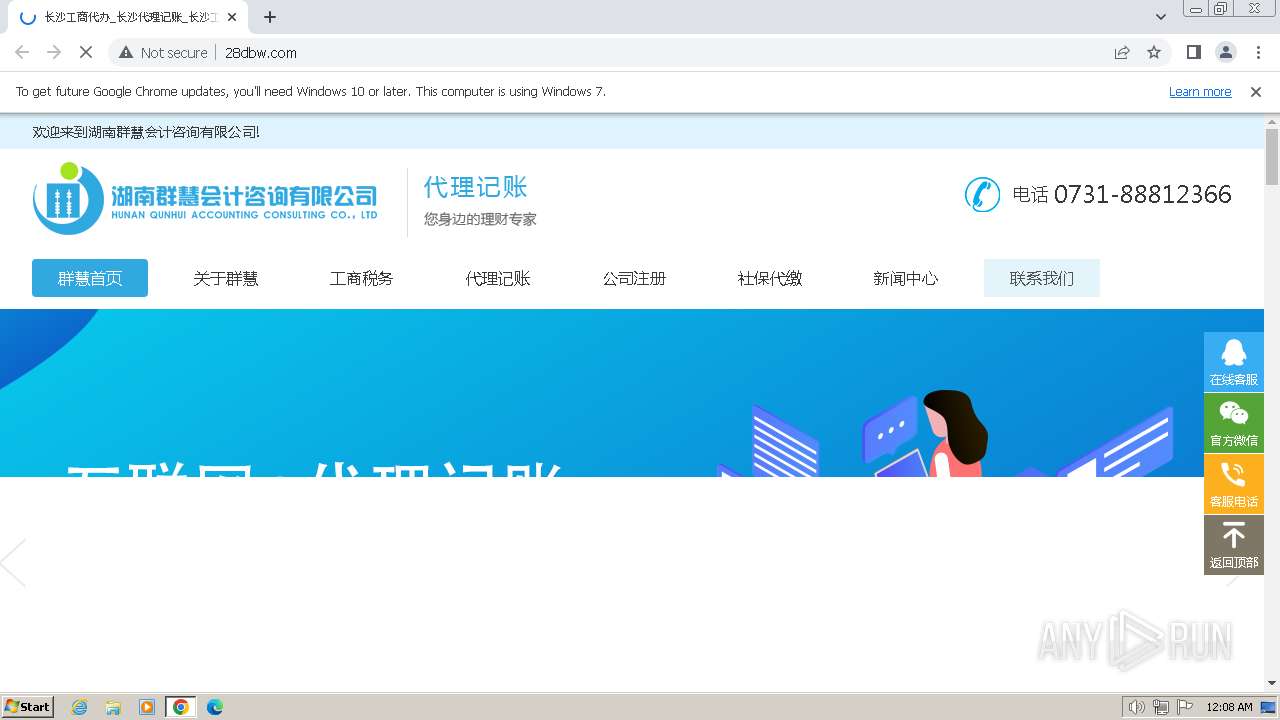Open the 代理记账 menu item
Viewport: 1280px width, 720px height.
click(x=498, y=278)
